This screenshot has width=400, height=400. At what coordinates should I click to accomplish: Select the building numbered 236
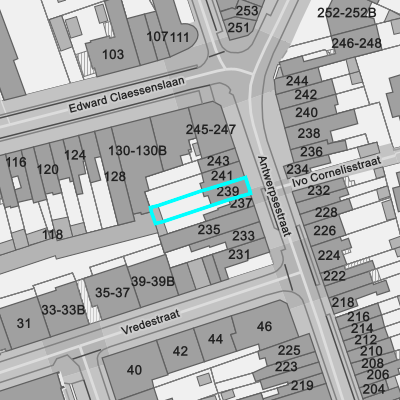(x=311, y=152)
